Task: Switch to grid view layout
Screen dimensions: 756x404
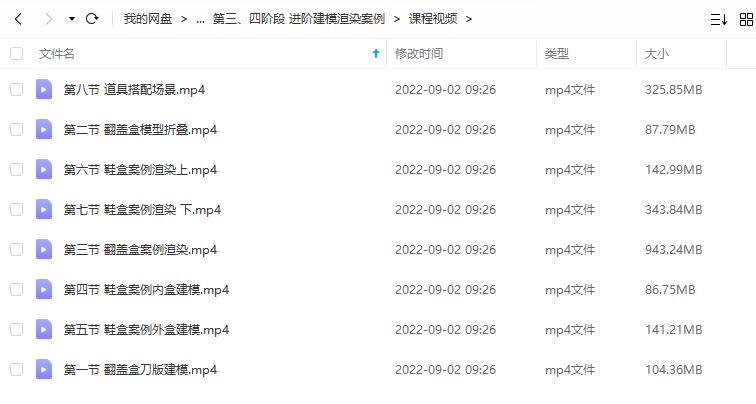Action: (746, 19)
